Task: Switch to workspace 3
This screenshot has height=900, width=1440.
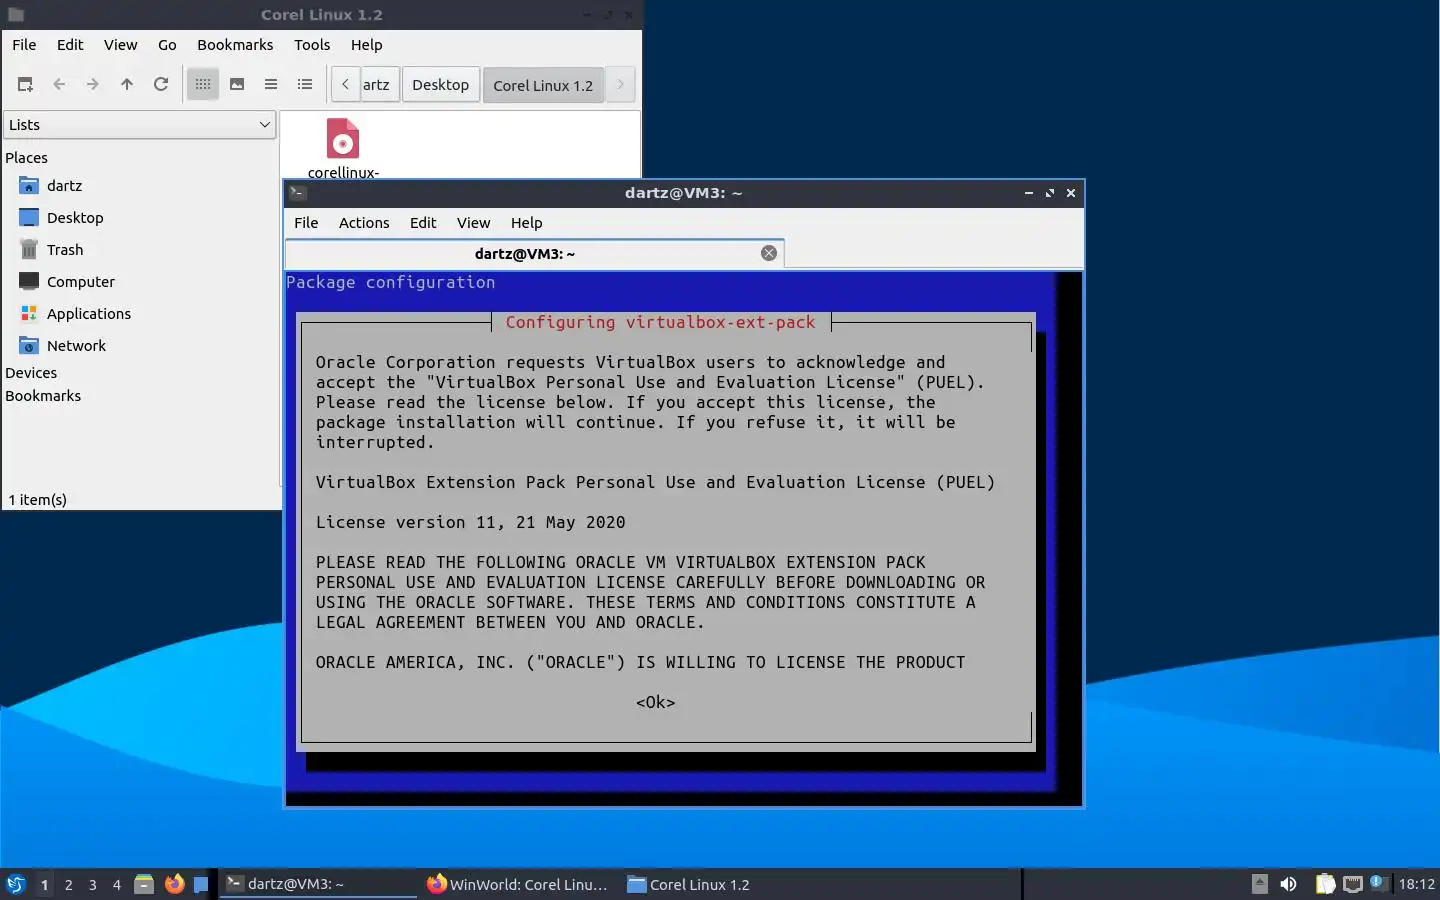Action: pos(92,884)
